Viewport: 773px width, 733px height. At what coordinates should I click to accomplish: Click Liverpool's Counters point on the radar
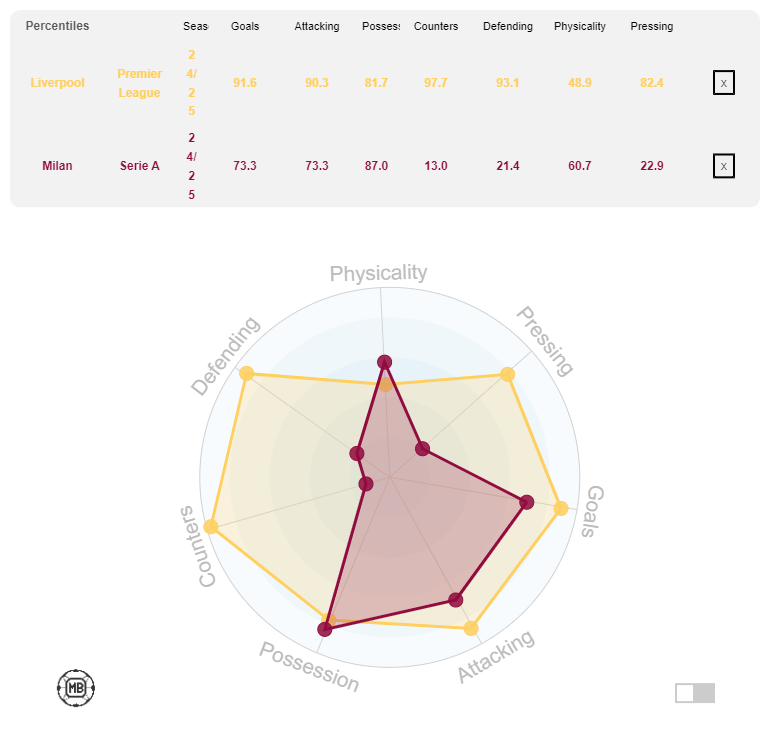(211, 526)
